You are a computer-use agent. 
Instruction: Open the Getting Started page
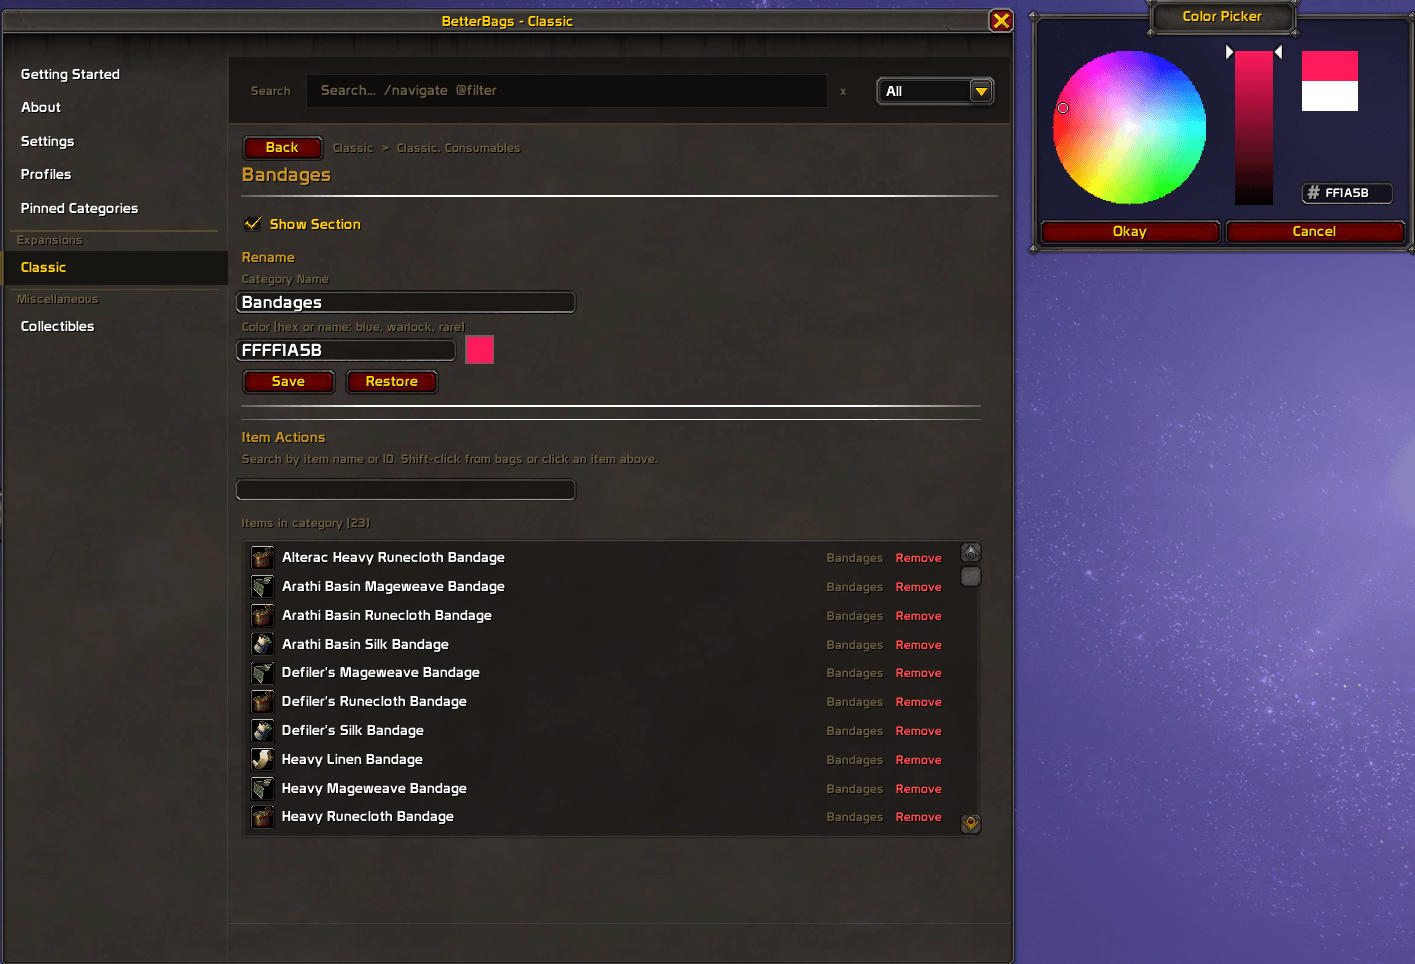(x=70, y=74)
